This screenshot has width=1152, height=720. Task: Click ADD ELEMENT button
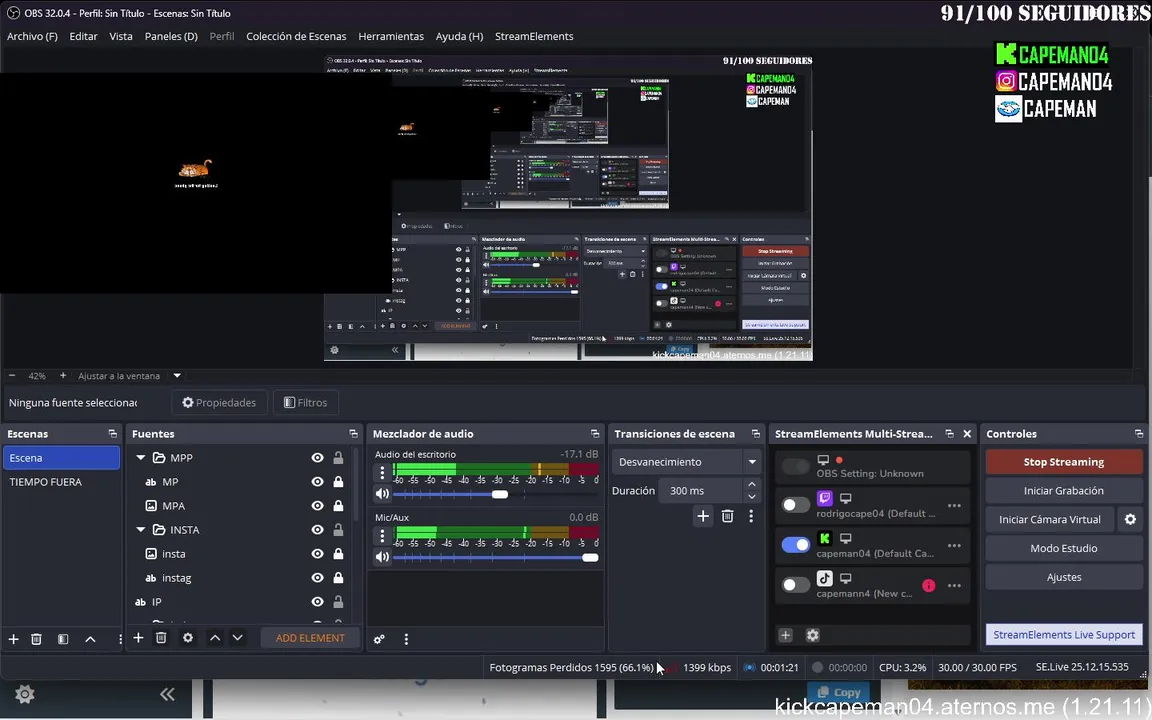pyautogui.click(x=310, y=638)
